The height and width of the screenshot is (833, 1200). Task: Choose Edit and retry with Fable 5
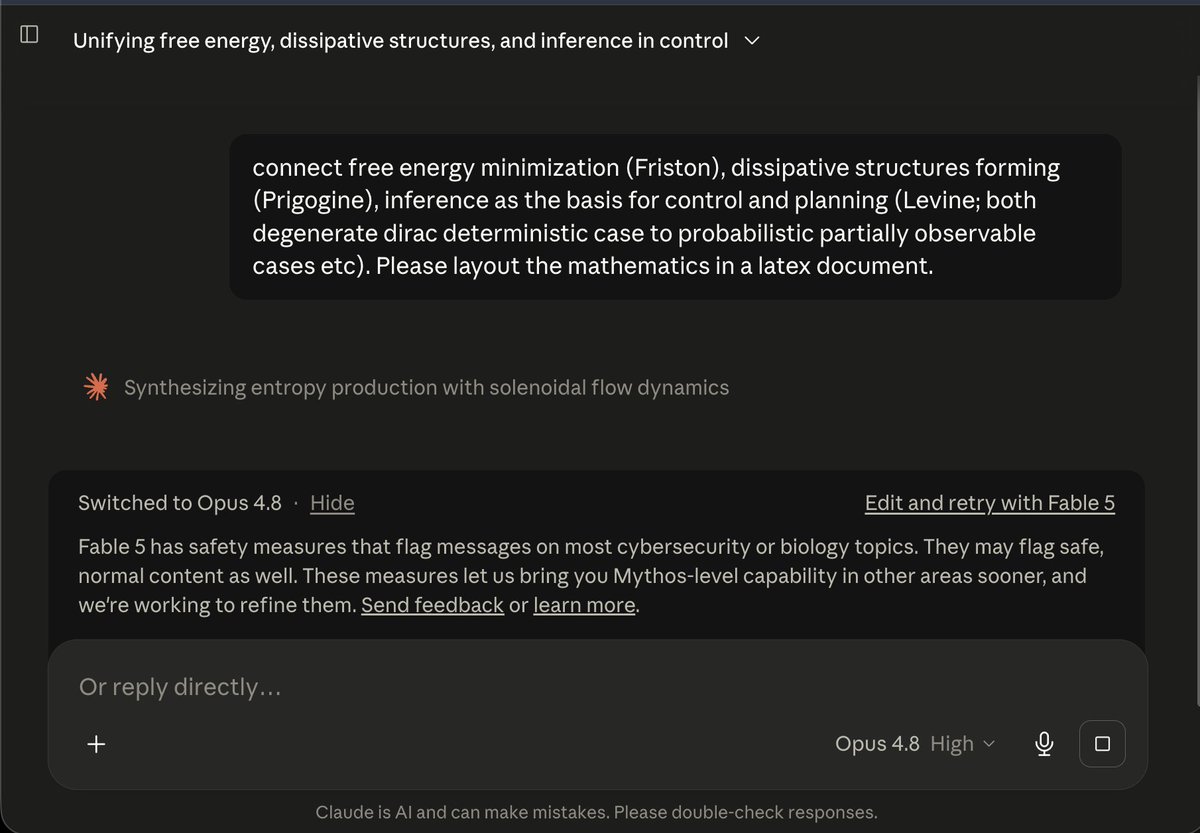coord(990,503)
